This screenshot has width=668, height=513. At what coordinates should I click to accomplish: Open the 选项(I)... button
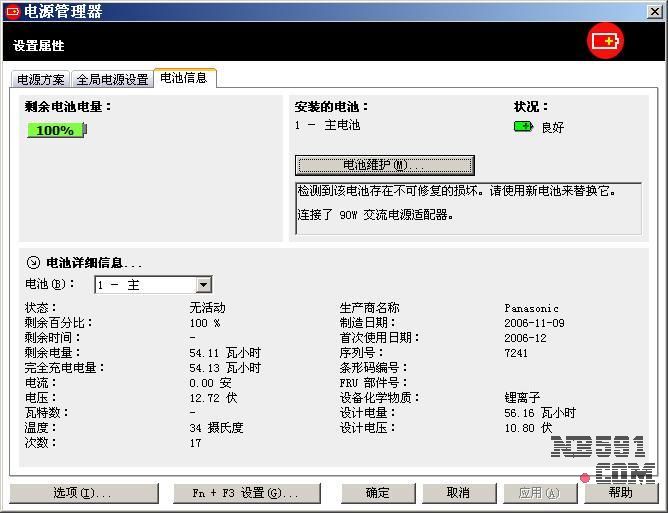(x=84, y=493)
